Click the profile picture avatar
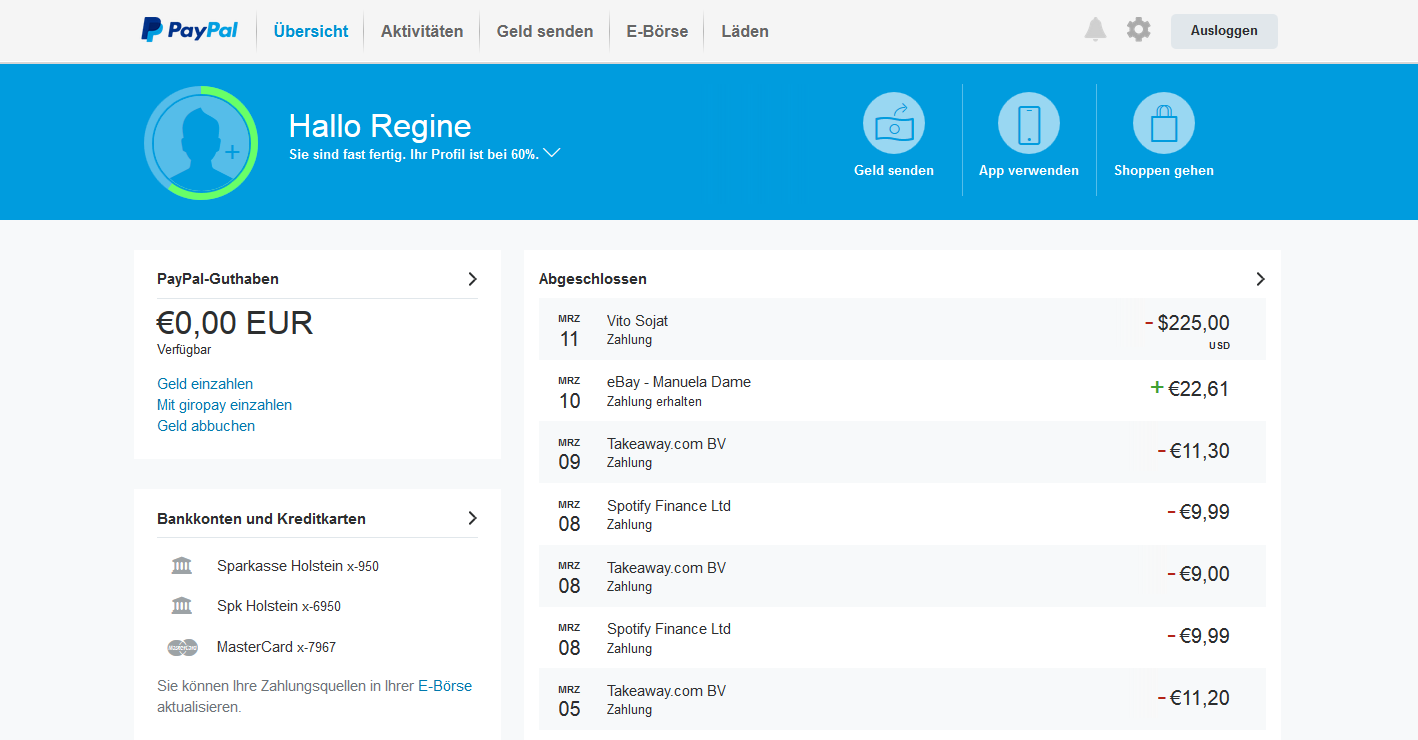Viewport: 1418px width, 740px height. (201, 142)
